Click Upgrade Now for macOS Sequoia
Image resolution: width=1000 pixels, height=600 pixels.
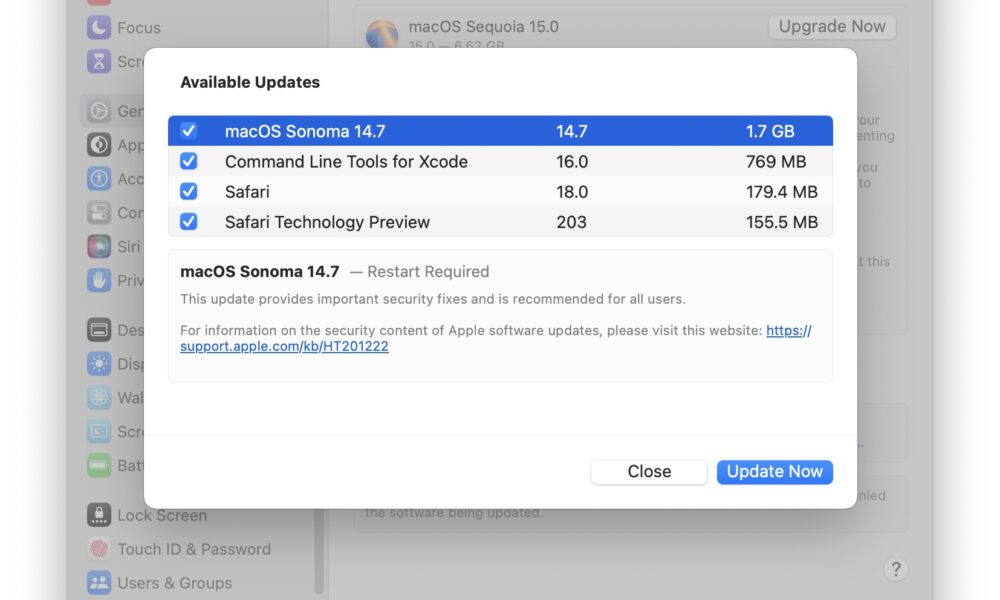(832, 27)
